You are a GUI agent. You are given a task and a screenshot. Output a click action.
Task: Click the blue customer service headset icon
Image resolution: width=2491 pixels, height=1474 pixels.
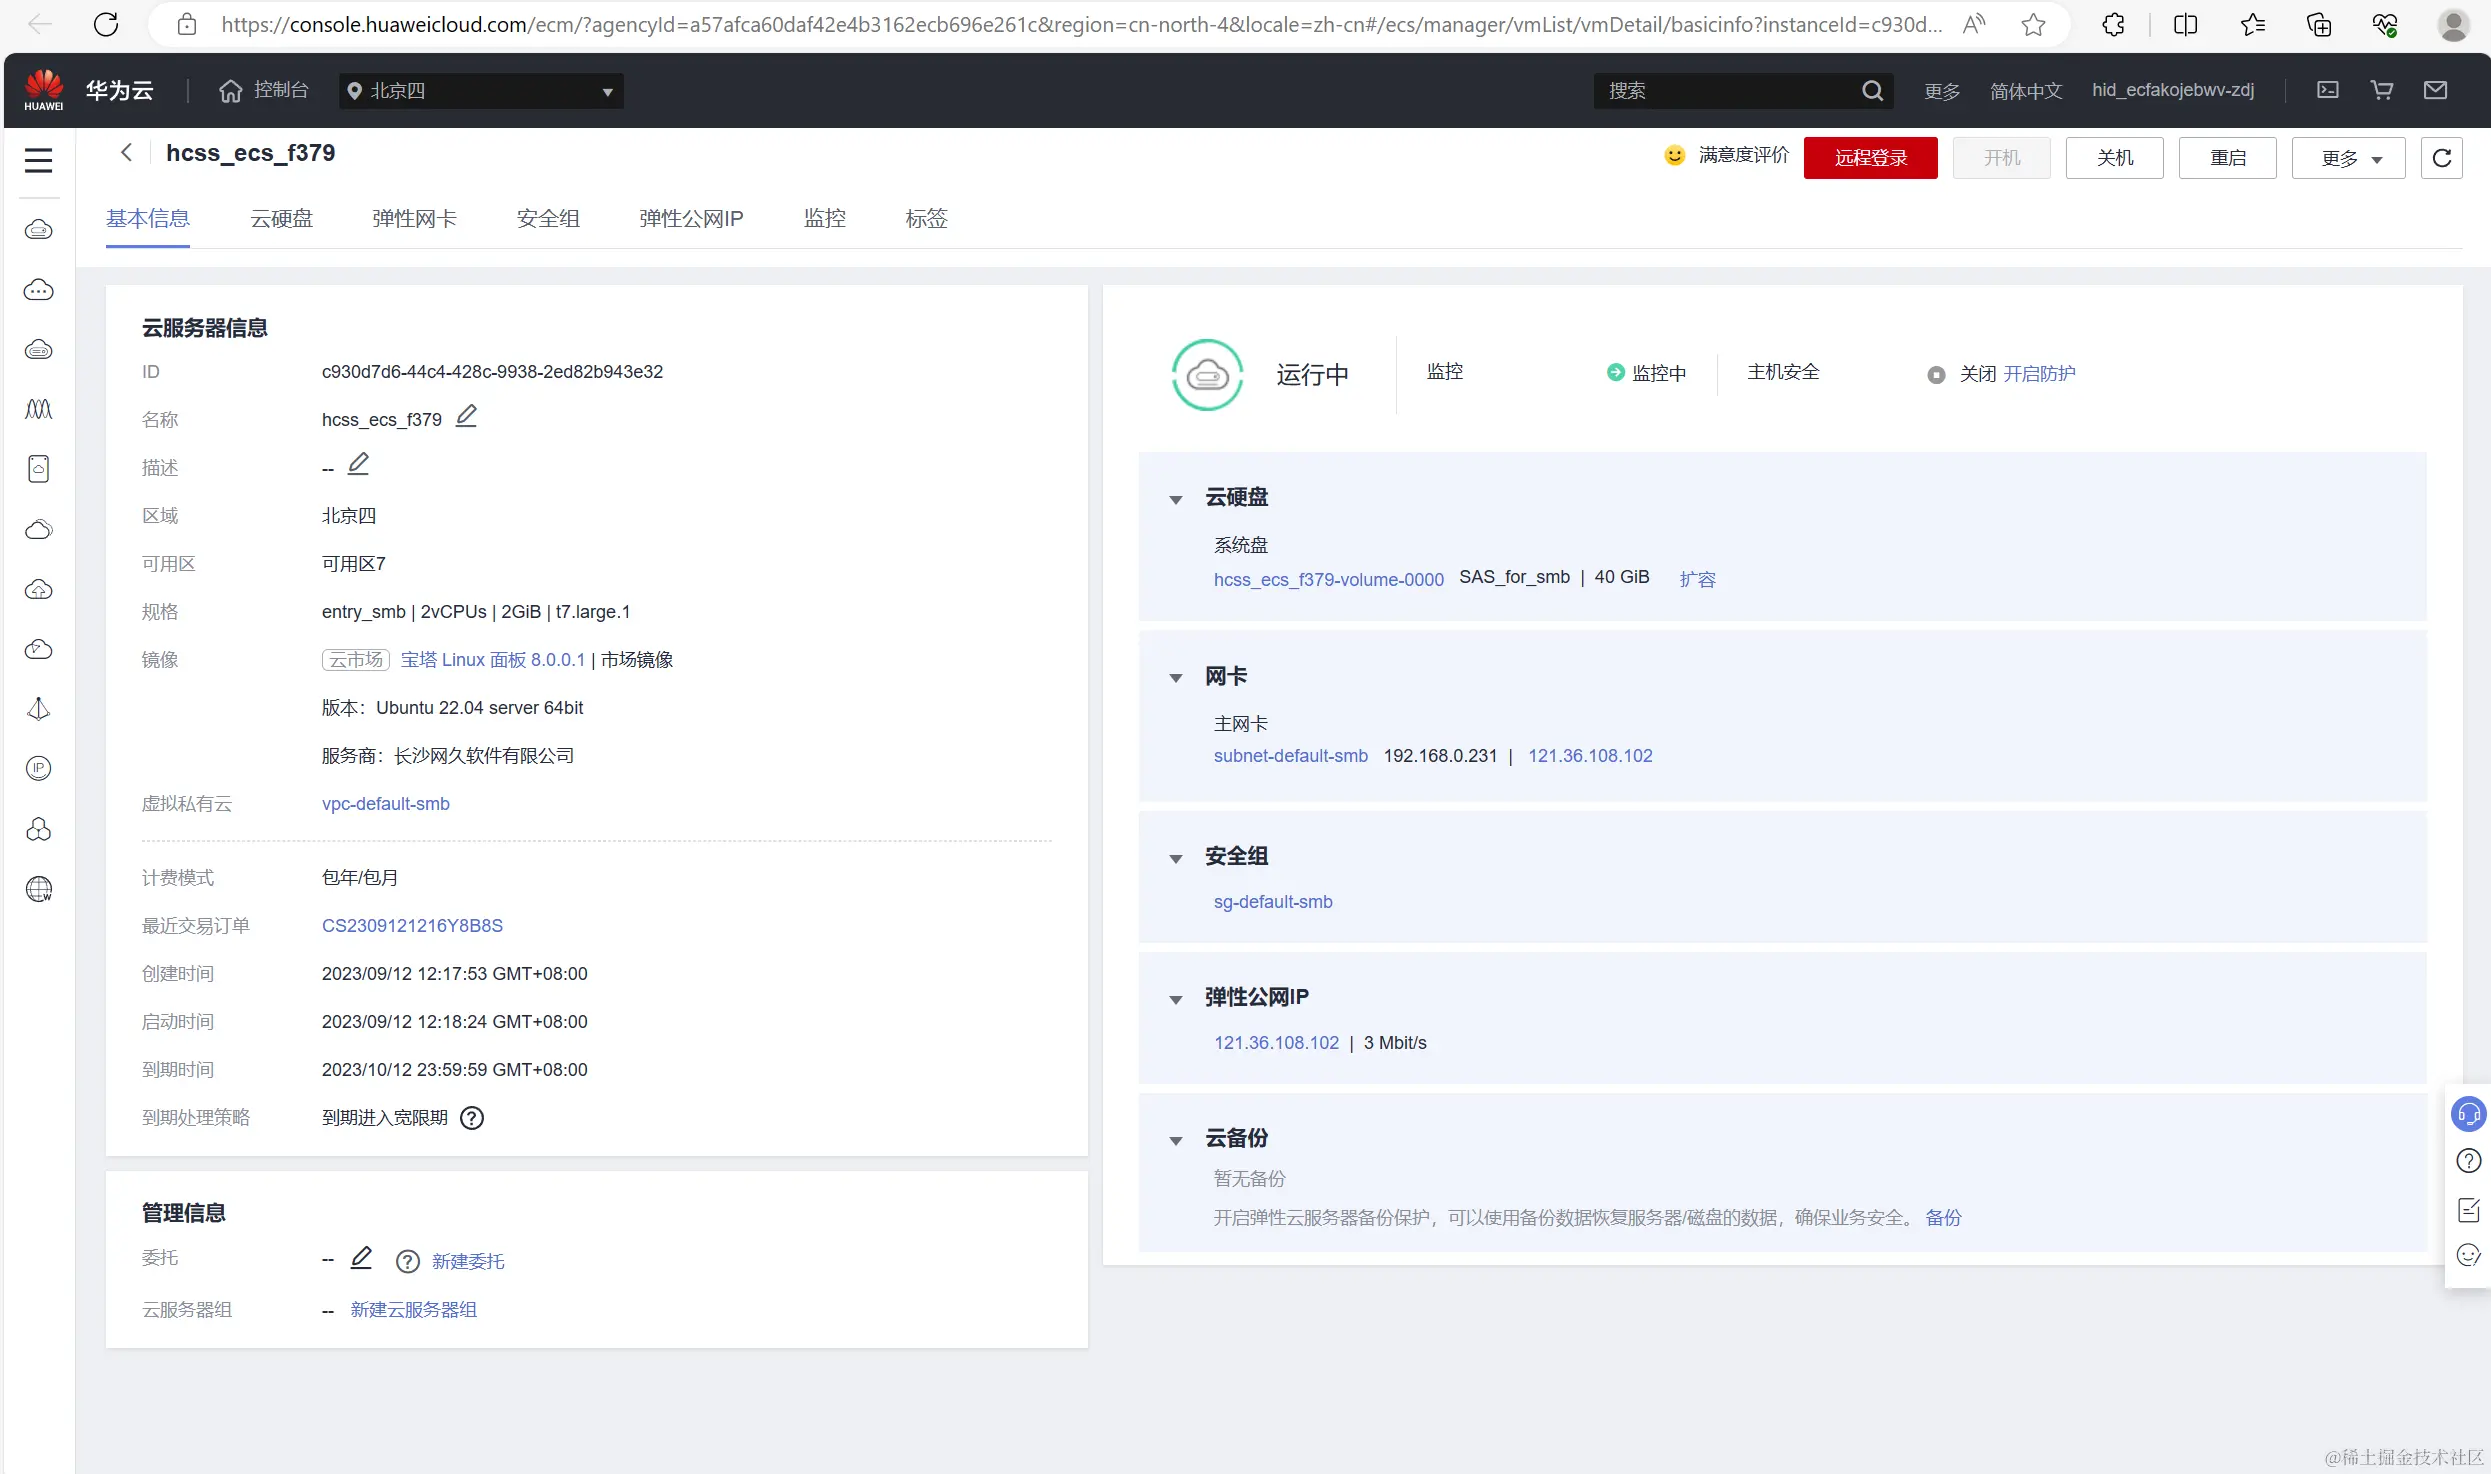(2468, 1113)
